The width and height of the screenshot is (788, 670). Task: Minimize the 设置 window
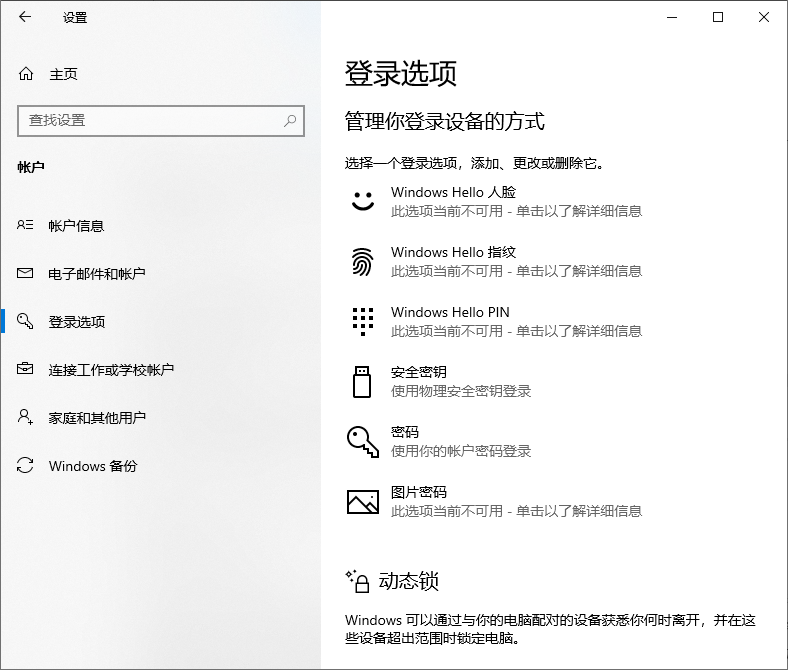pyautogui.click(x=672, y=17)
